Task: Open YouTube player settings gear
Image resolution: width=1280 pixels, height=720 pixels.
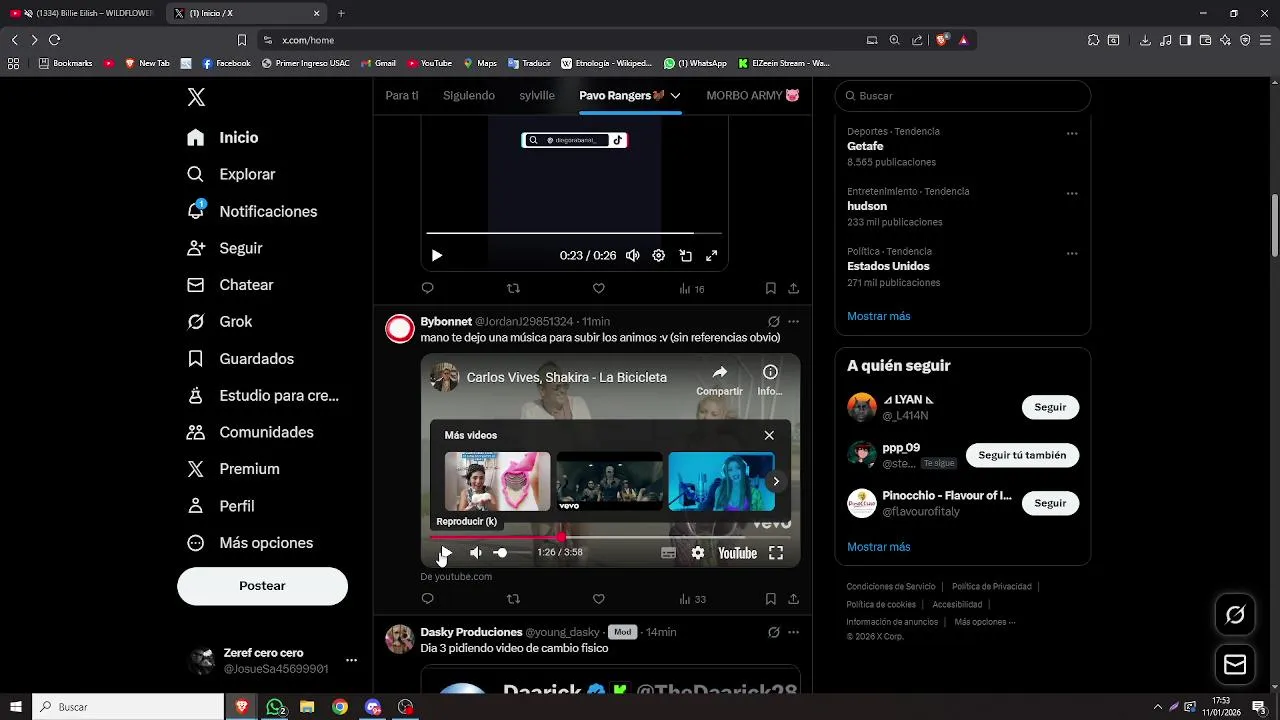Action: 698,553
